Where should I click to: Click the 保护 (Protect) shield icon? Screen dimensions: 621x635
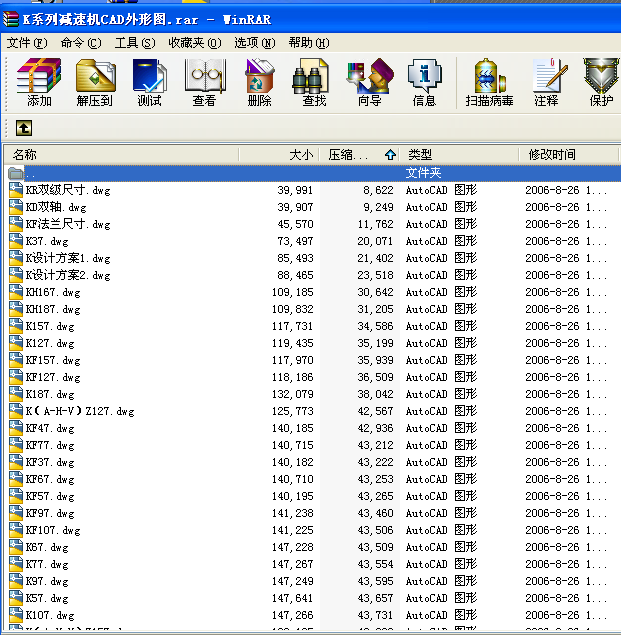point(602,82)
